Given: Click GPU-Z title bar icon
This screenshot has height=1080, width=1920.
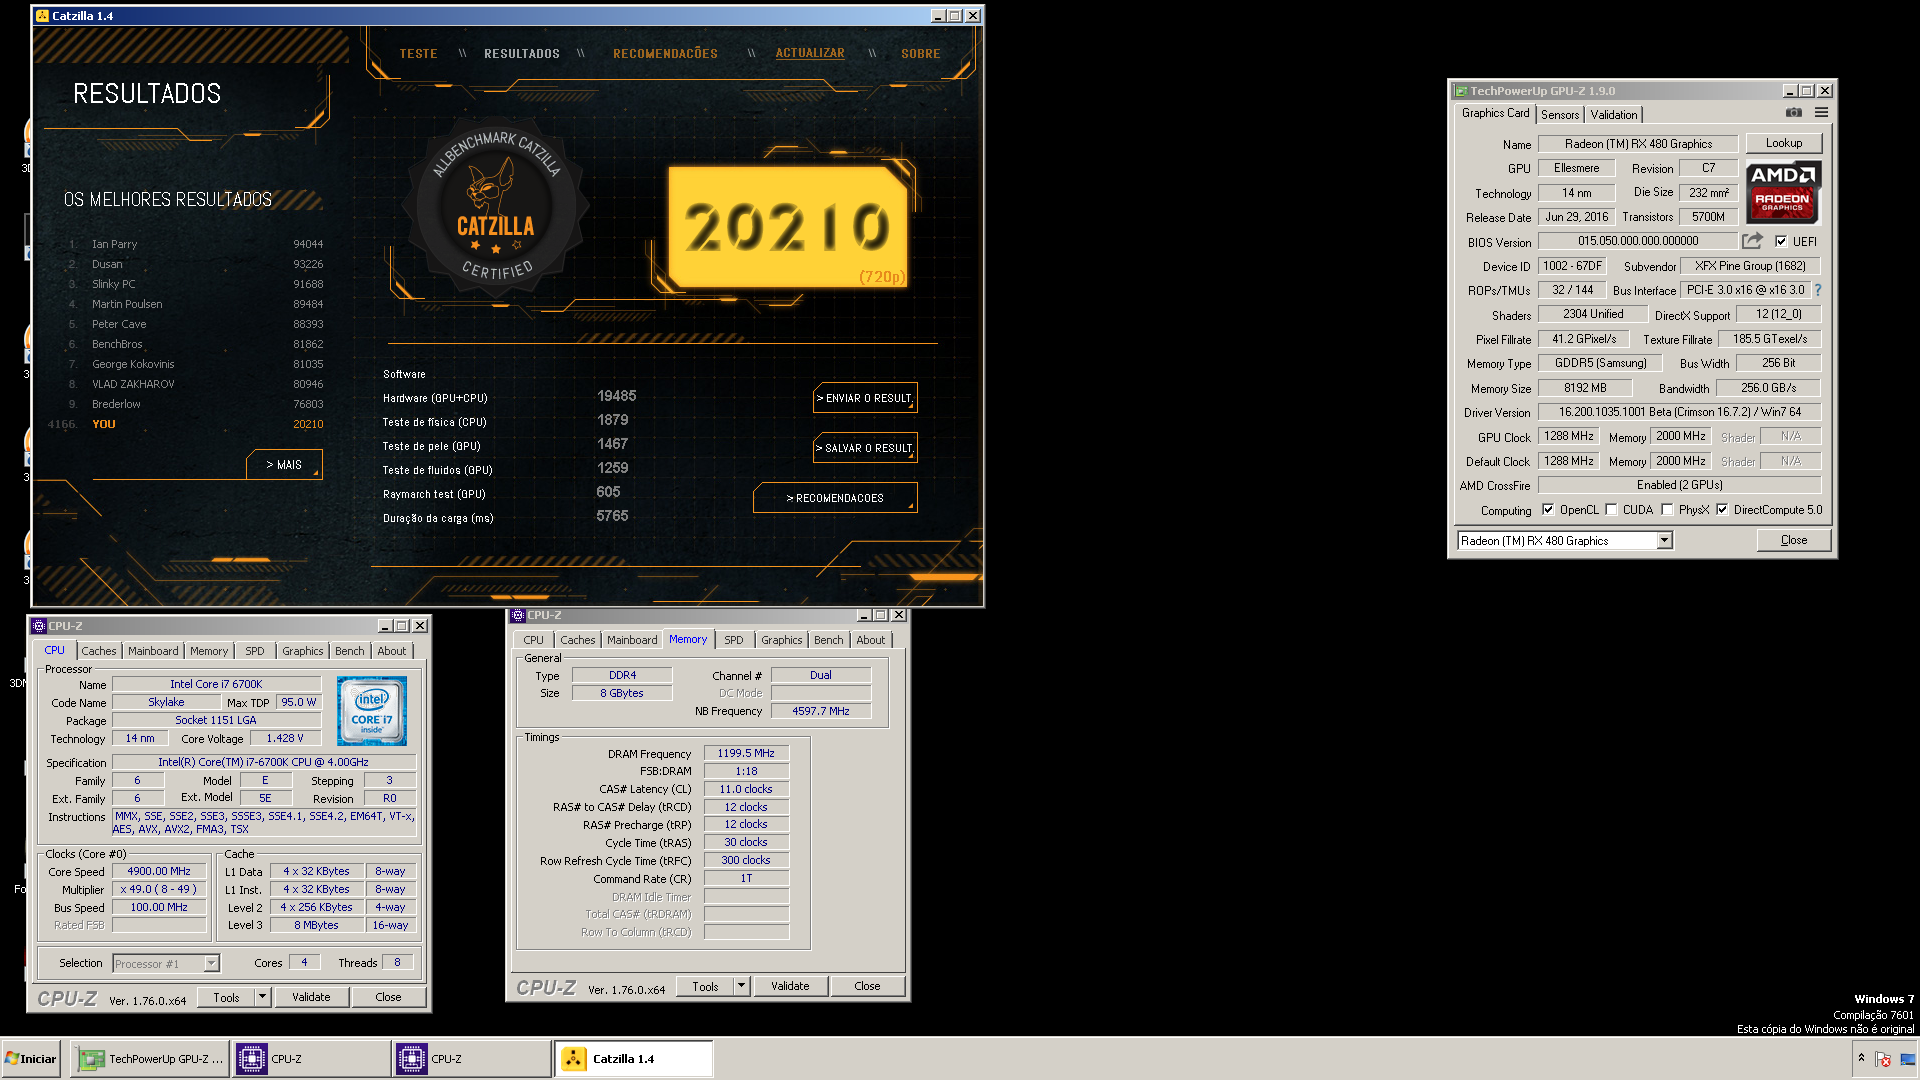Looking at the screenshot, I should 1461,91.
